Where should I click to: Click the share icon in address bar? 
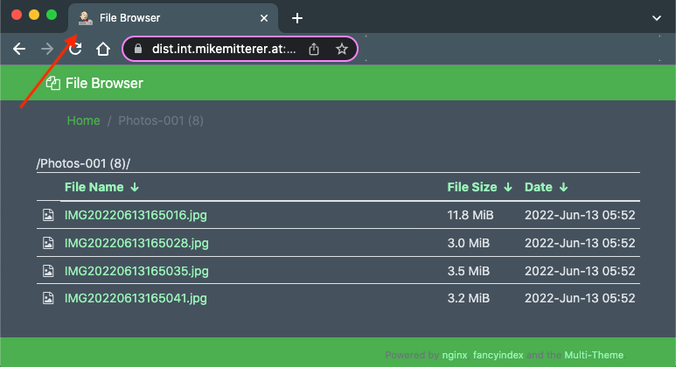[314, 49]
